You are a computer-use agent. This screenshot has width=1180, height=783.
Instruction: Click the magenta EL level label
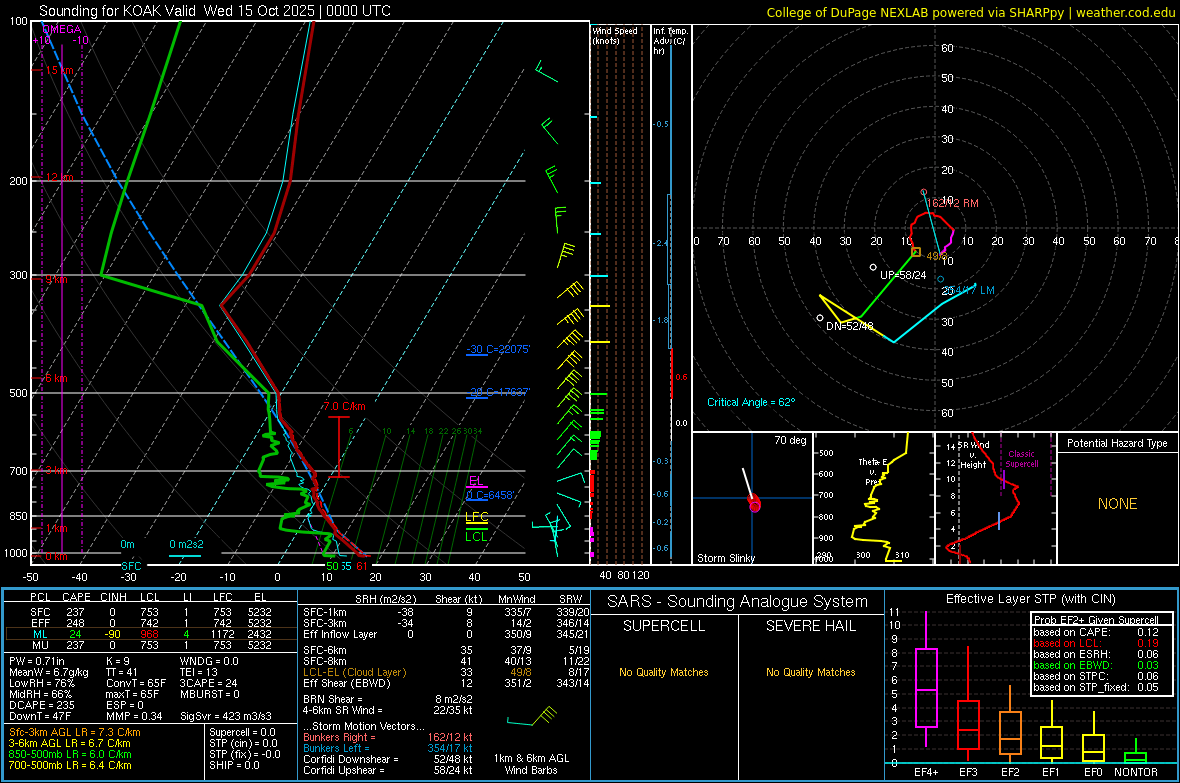tap(476, 480)
